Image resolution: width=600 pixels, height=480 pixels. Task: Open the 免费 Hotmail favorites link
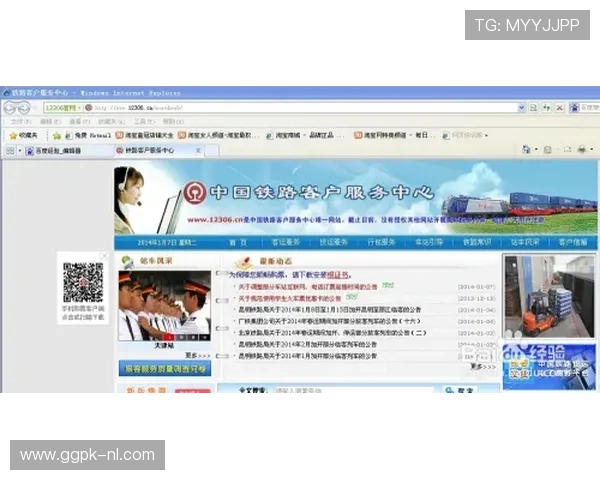tap(88, 136)
